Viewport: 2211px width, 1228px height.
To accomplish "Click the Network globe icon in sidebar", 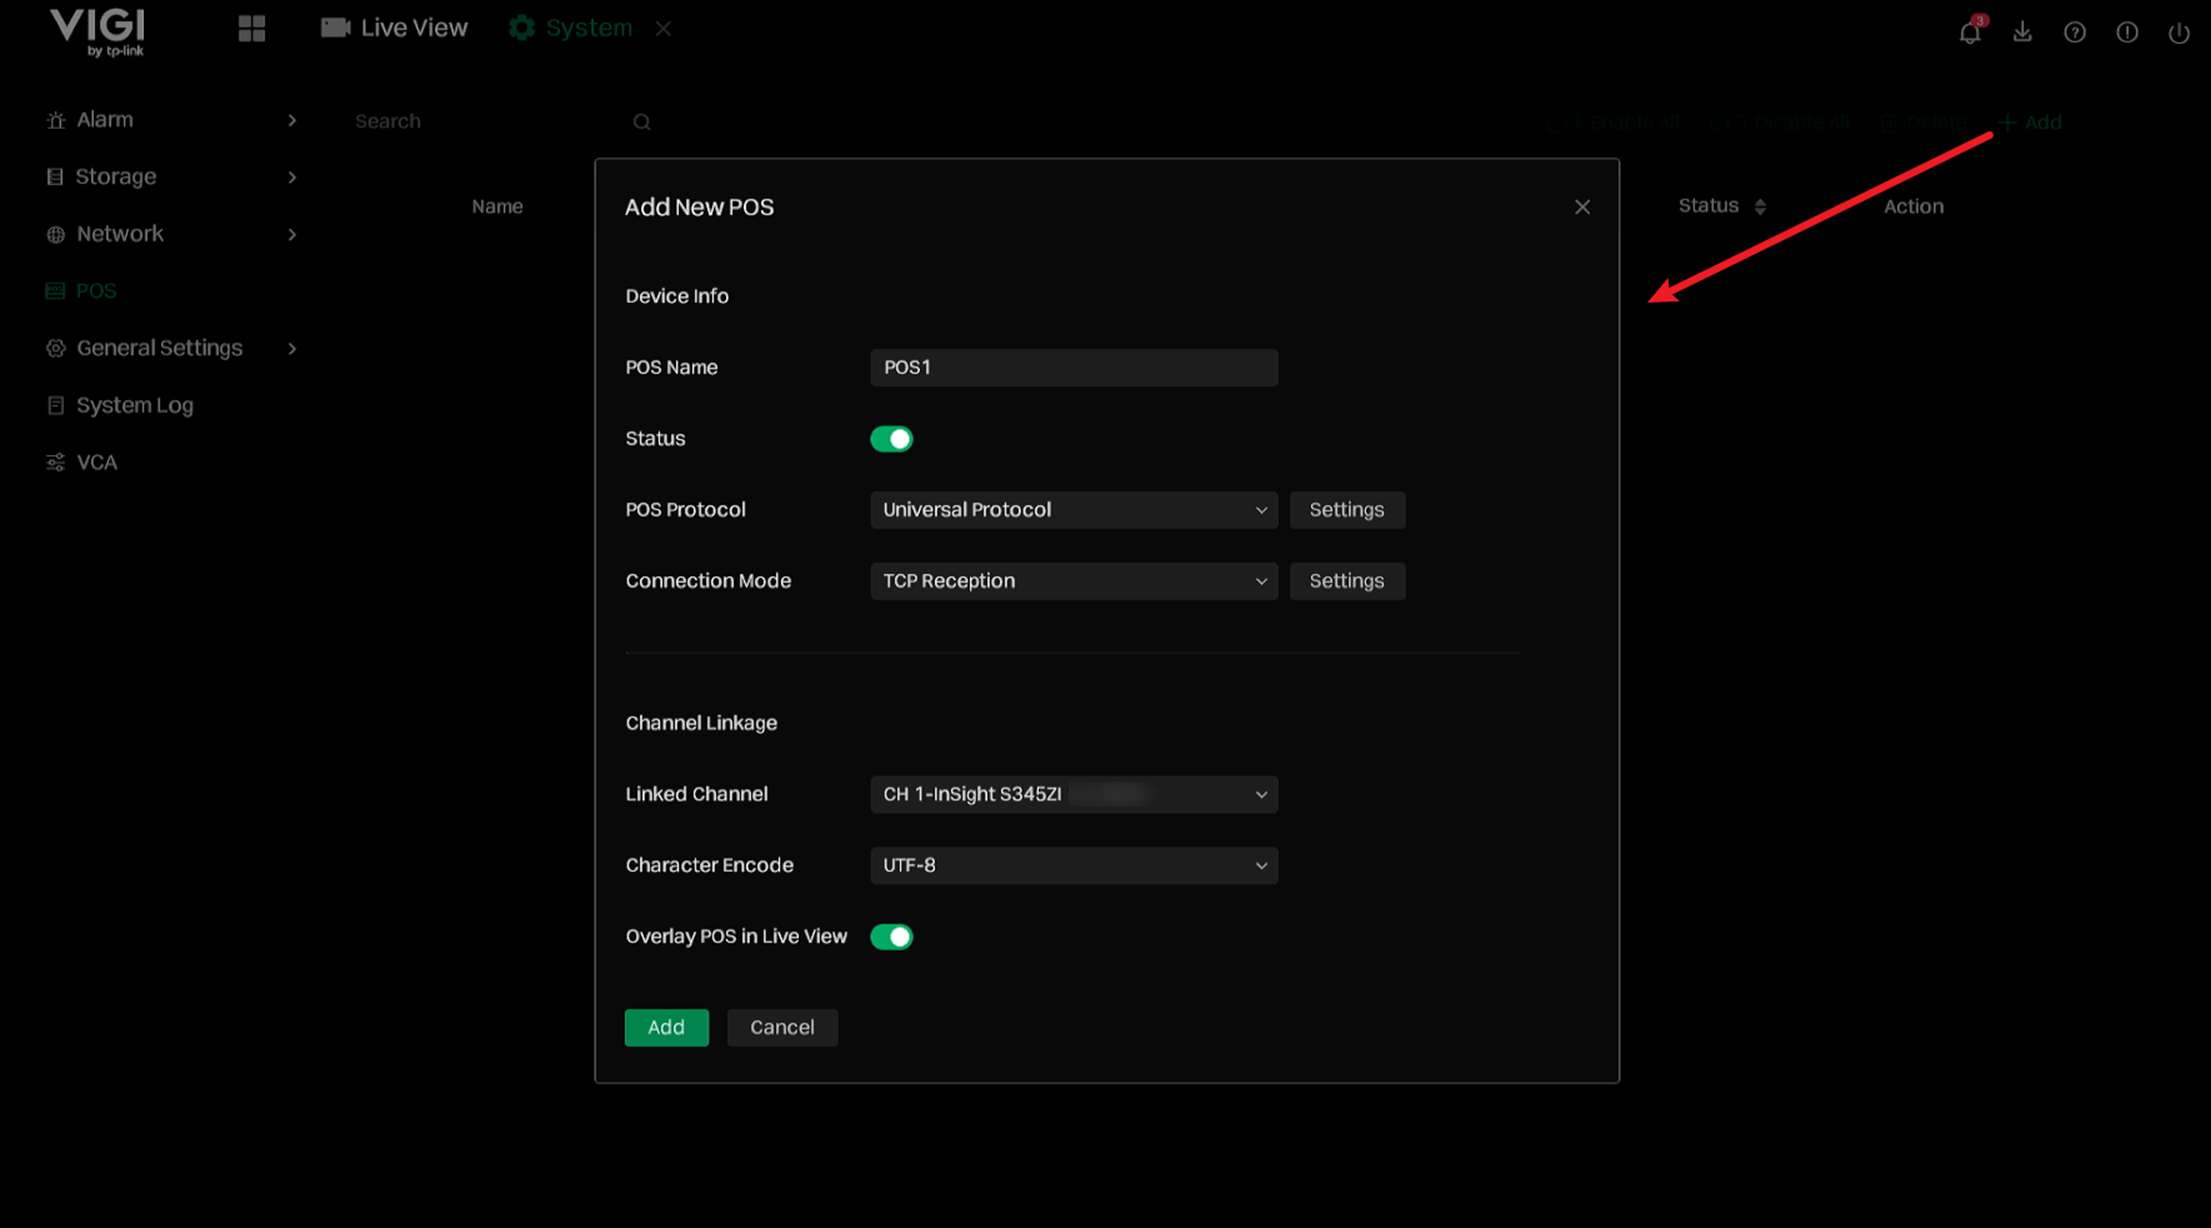I will click(x=56, y=234).
